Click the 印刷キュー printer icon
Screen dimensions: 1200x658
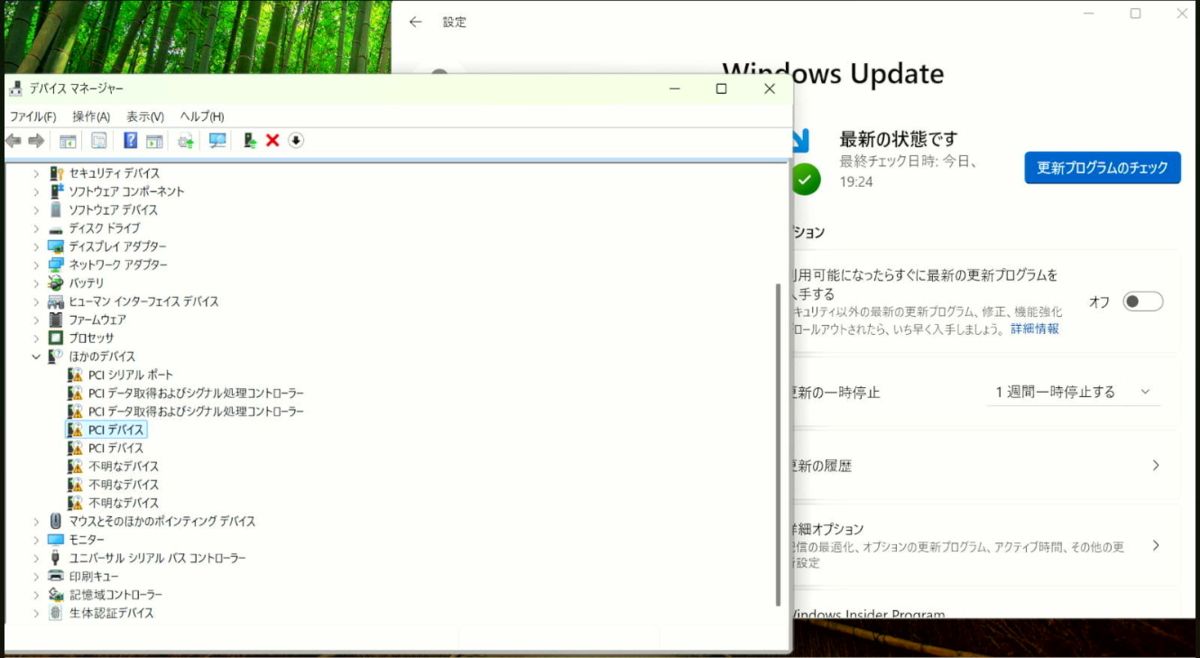(x=56, y=577)
